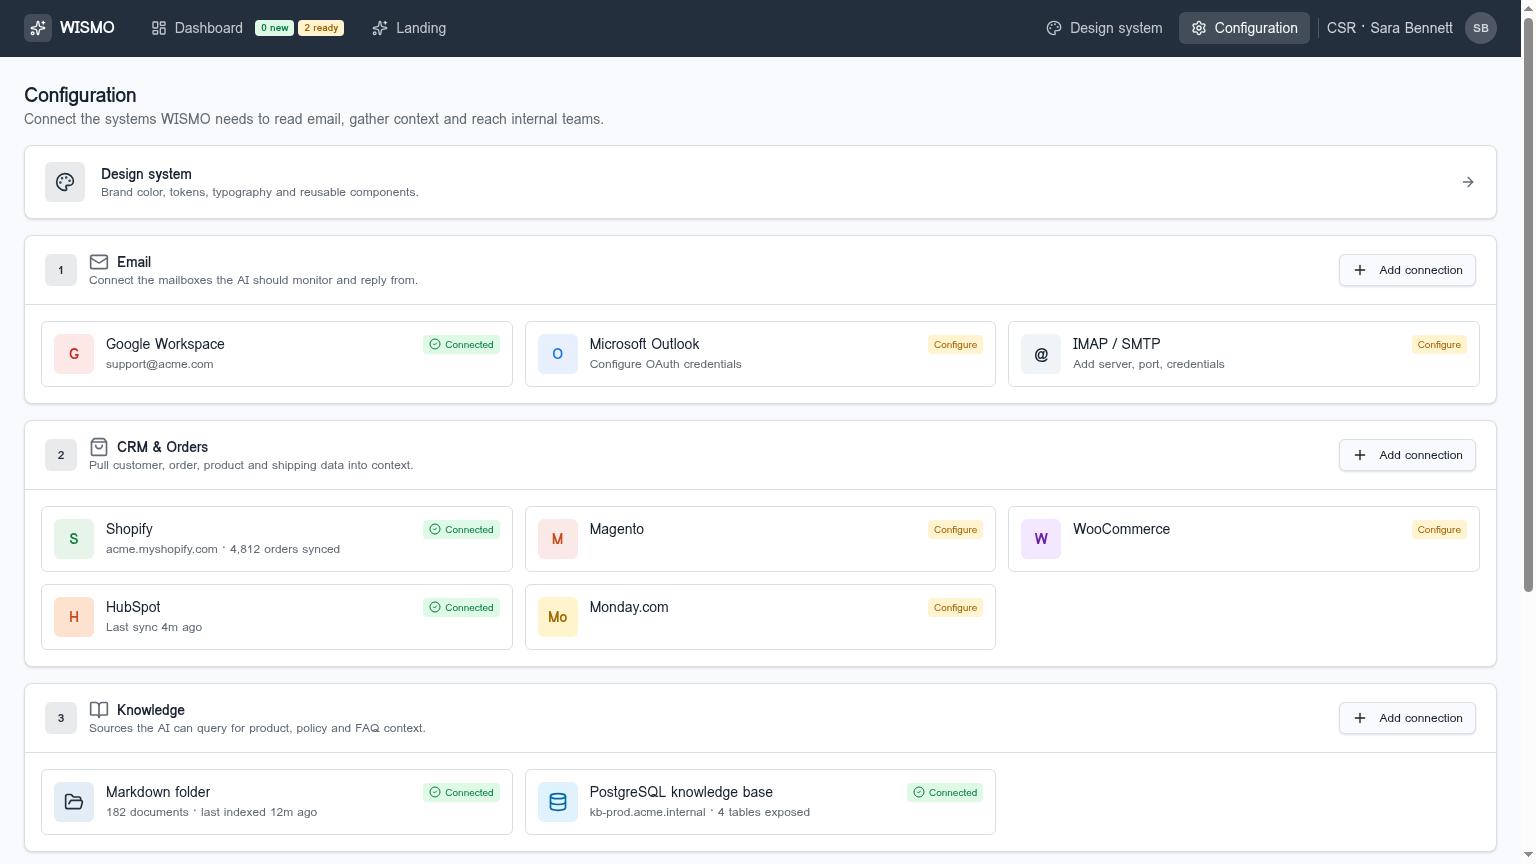The height and width of the screenshot is (864, 1536).
Task: Click Connected badge on Markdown folder
Action: click(461, 793)
